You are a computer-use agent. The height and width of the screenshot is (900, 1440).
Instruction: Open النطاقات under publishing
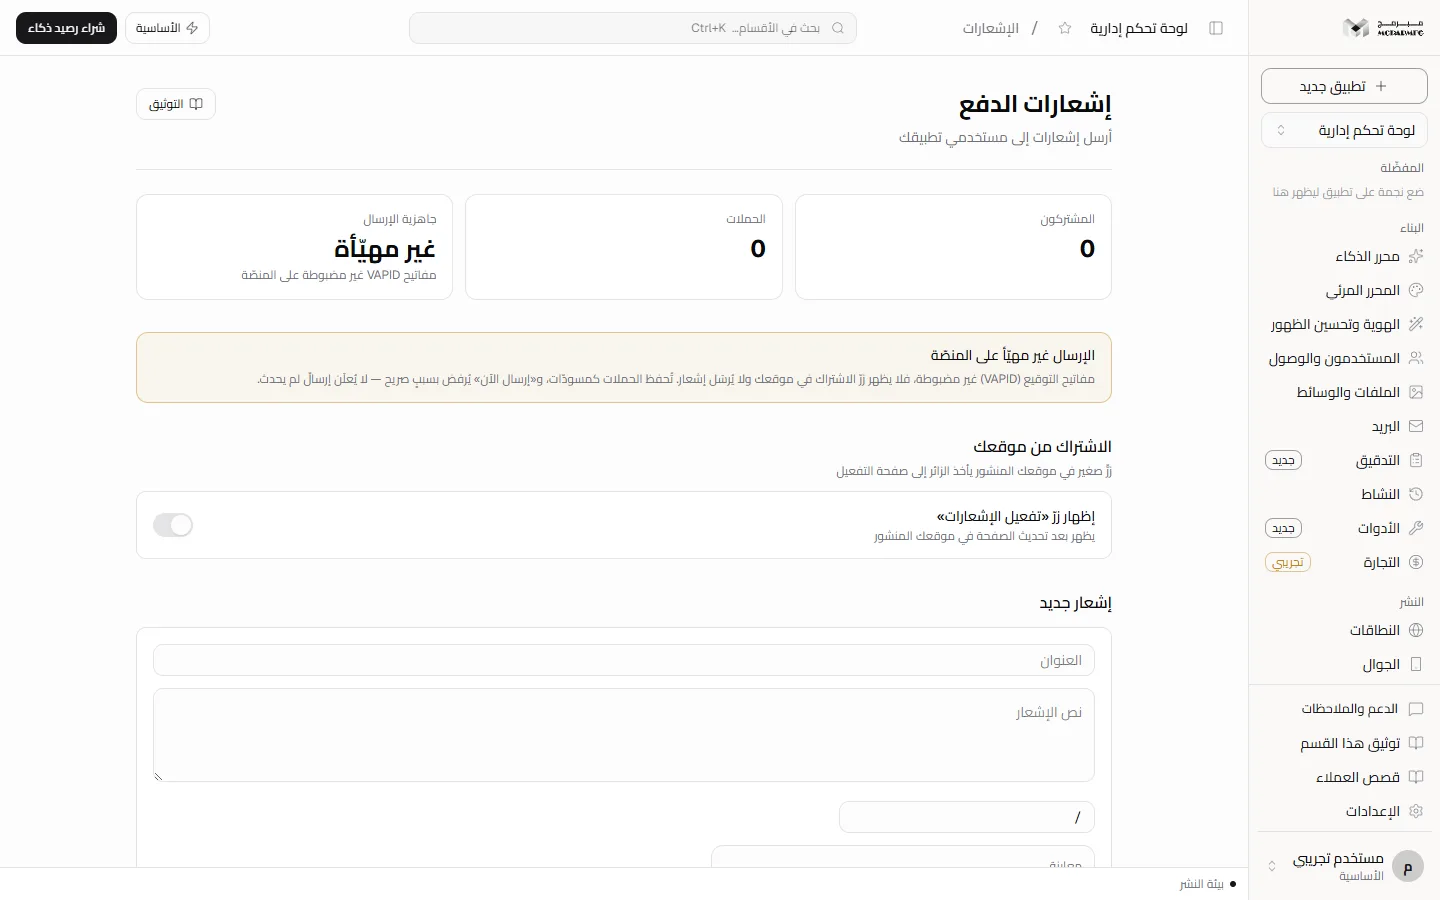[x=1344, y=631]
